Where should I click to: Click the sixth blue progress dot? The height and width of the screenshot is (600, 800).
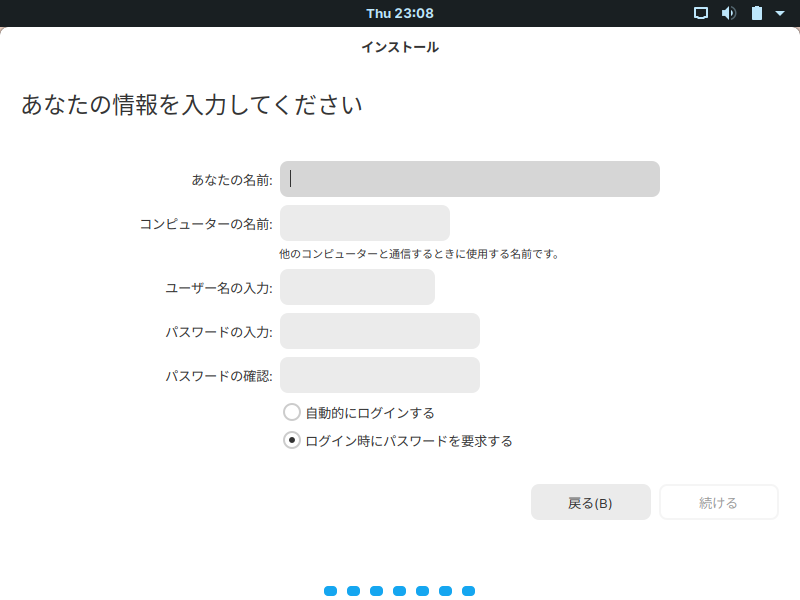(445, 591)
